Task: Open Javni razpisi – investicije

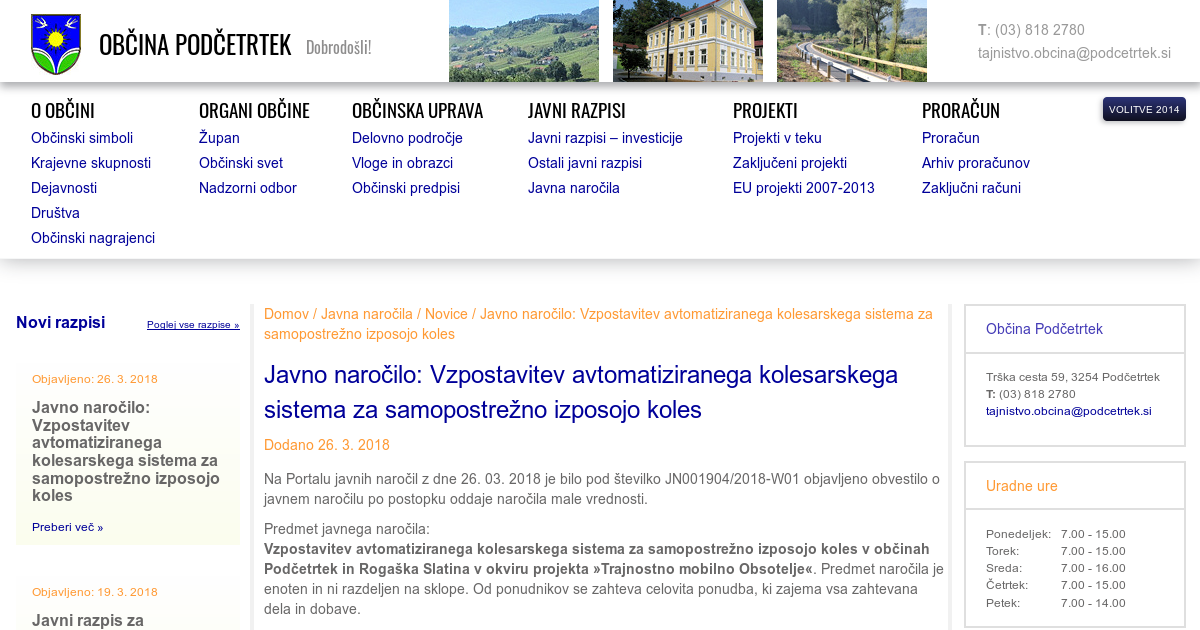Action: click(605, 138)
